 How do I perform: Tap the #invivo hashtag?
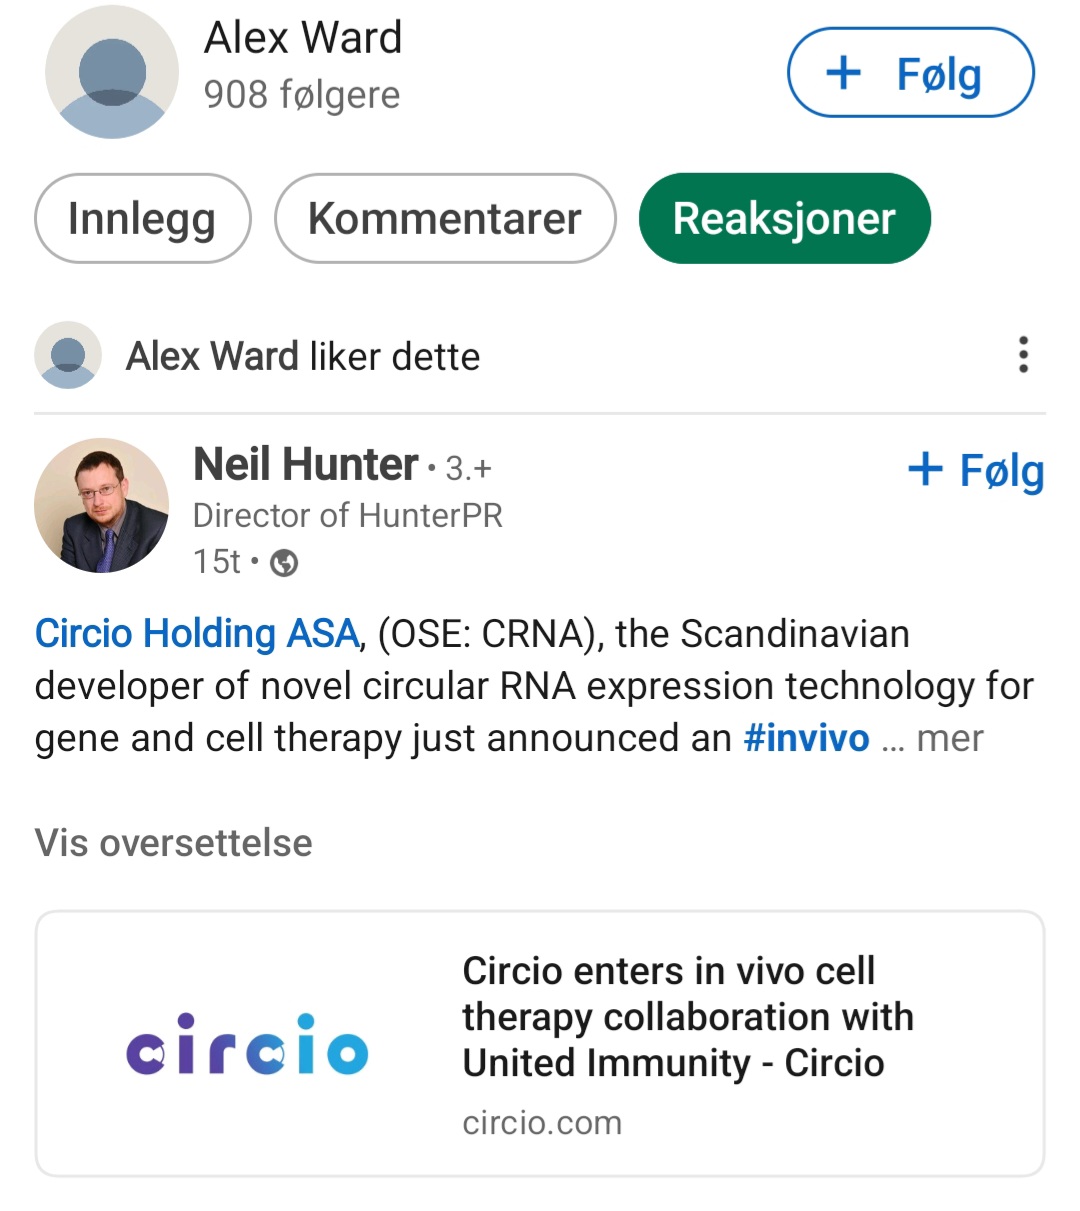coord(806,738)
